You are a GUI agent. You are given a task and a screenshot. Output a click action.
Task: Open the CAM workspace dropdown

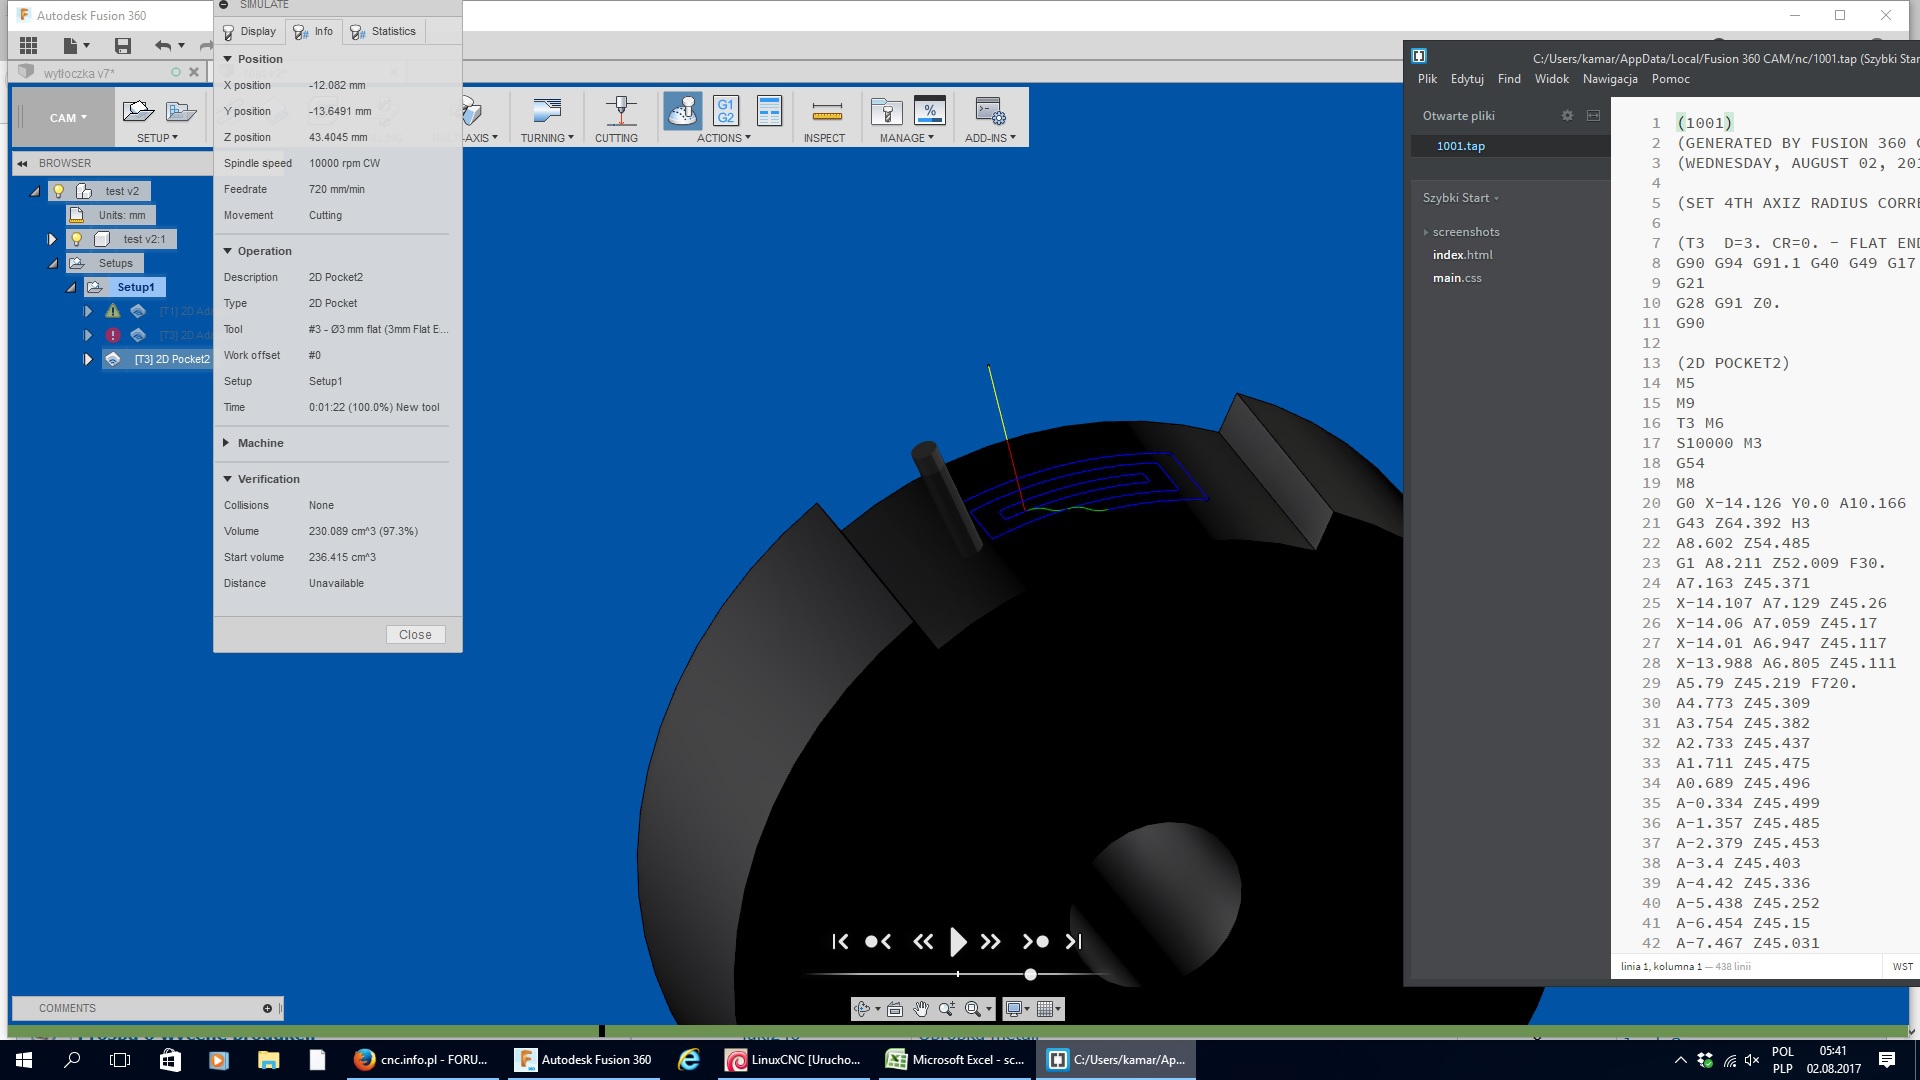pos(68,117)
